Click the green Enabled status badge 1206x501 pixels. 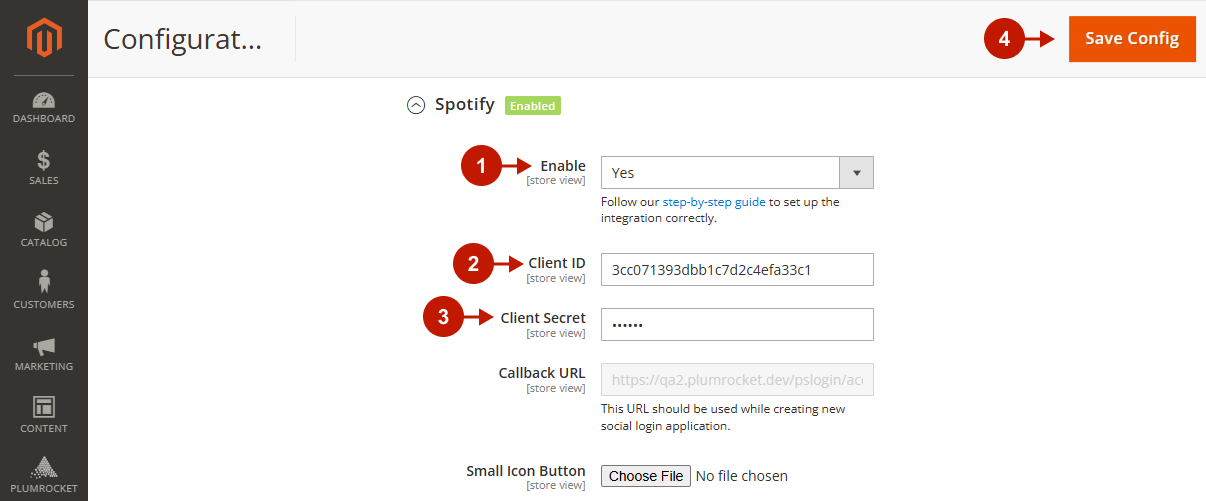[x=532, y=105]
